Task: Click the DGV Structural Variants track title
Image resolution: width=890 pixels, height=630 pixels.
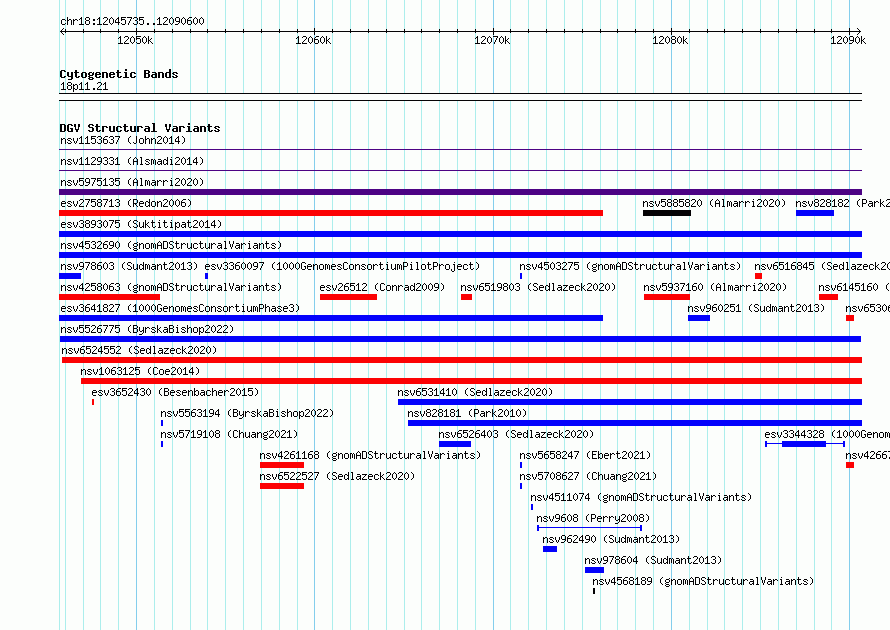Action: [x=140, y=128]
